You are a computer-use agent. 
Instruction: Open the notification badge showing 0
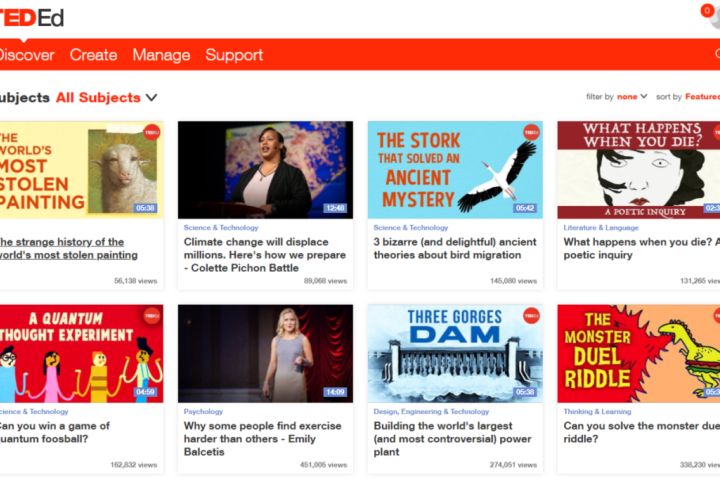coord(707,11)
